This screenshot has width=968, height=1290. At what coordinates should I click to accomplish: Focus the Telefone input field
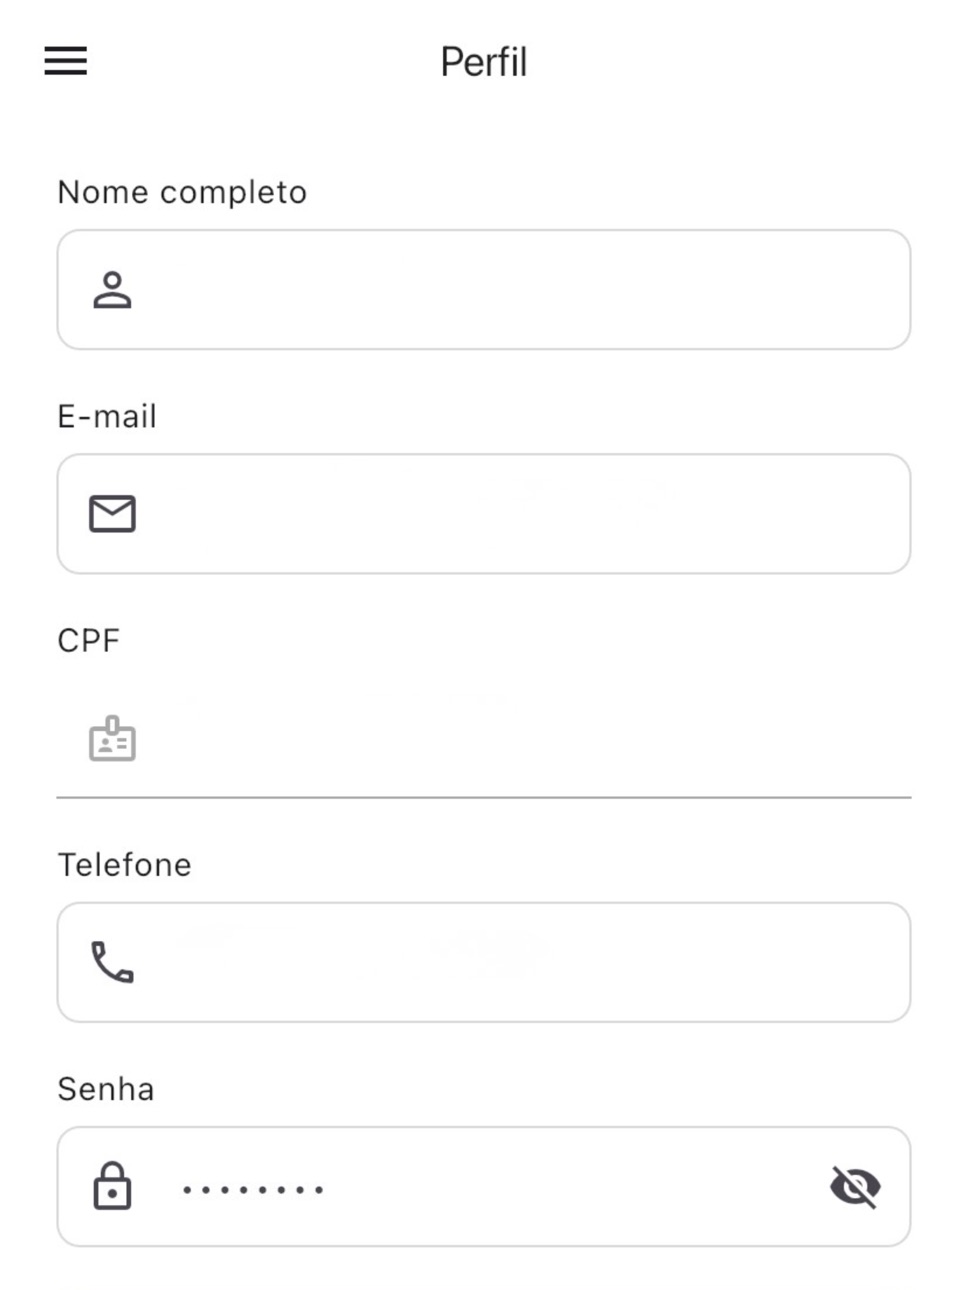coord(484,962)
